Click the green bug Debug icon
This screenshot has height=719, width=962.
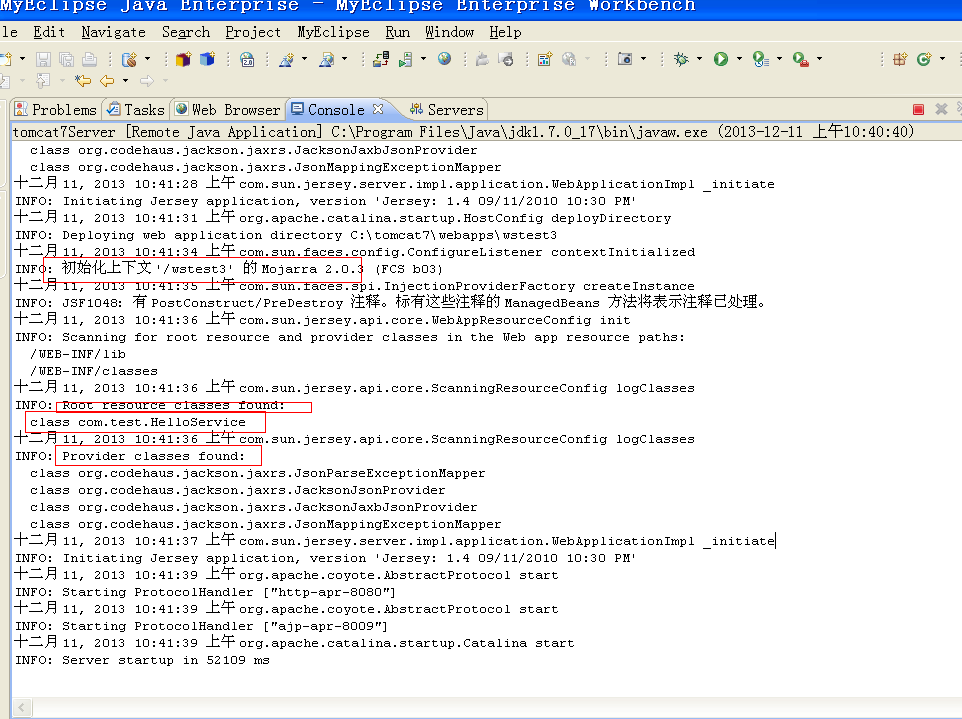pos(681,59)
